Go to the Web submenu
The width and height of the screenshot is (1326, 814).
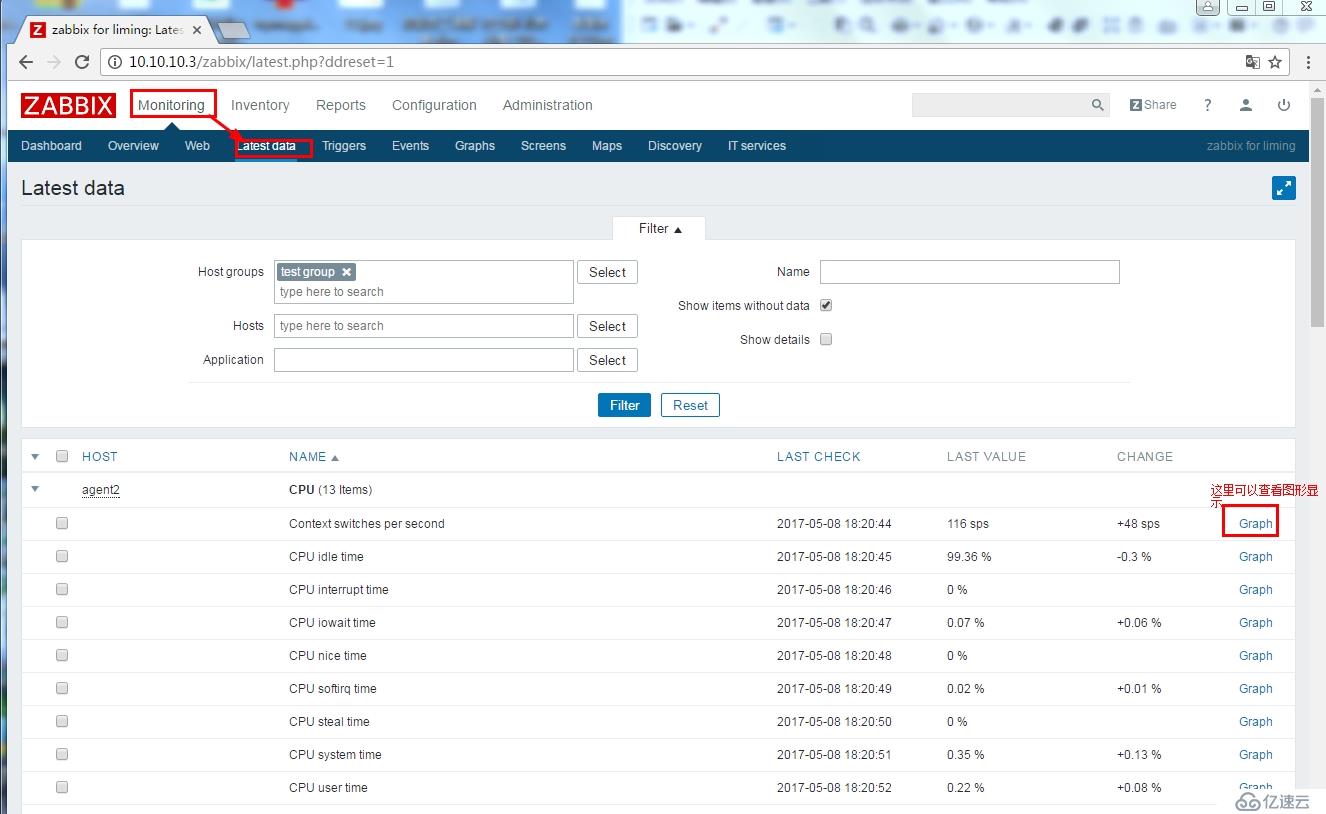point(197,146)
